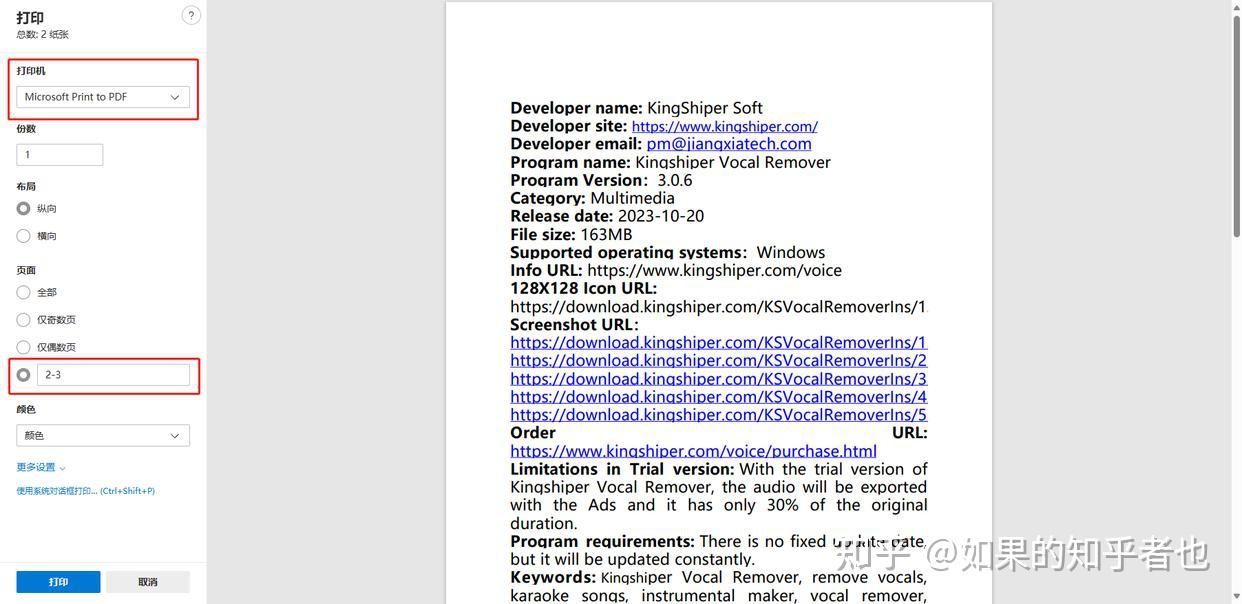Click the preview scrollbar up arrow
Viewport: 1242px width, 604px height.
(x=1235, y=6)
